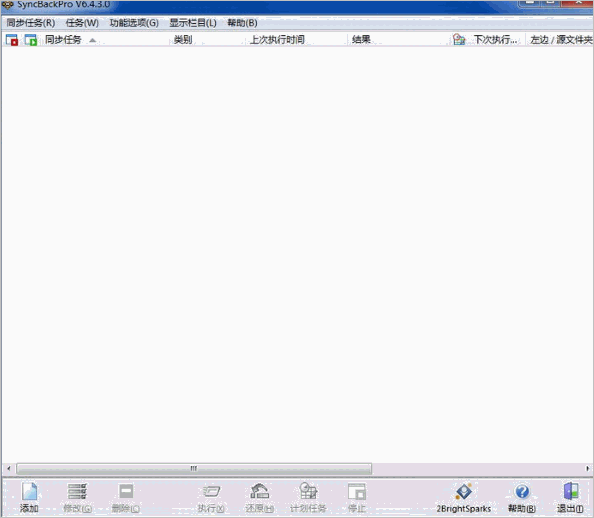Click the green run-task column header icon

(x=31, y=39)
